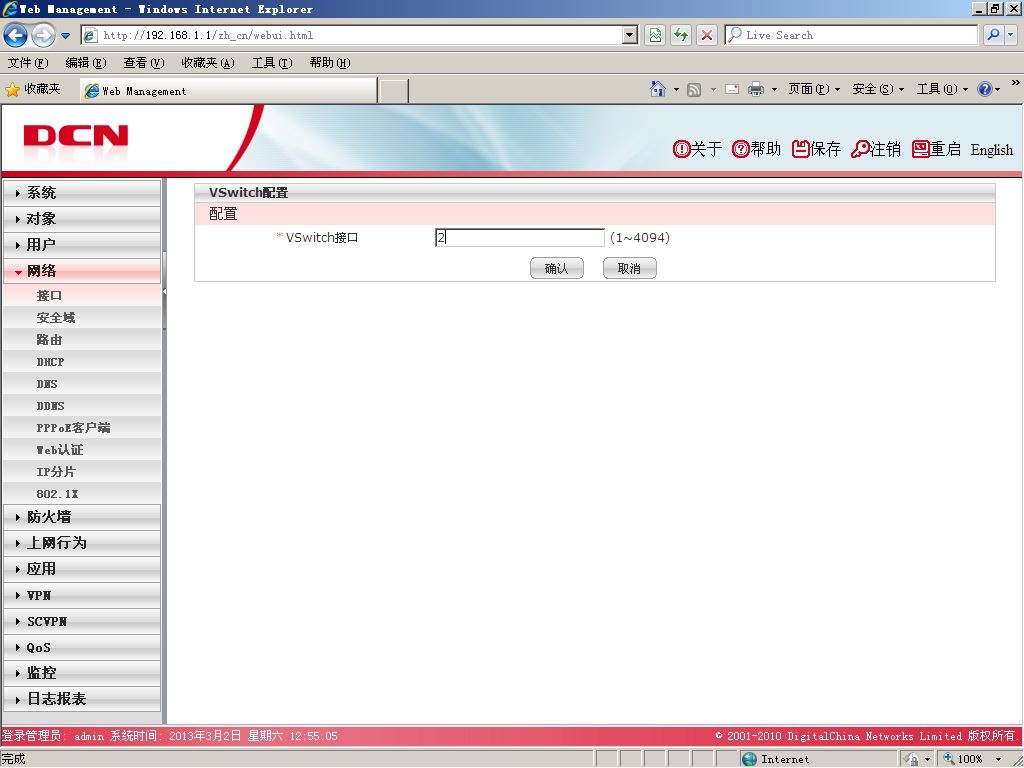Image resolution: width=1024 pixels, height=768 pixels.
Task: Open the recent pages dropdown arrow
Action: (65, 36)
